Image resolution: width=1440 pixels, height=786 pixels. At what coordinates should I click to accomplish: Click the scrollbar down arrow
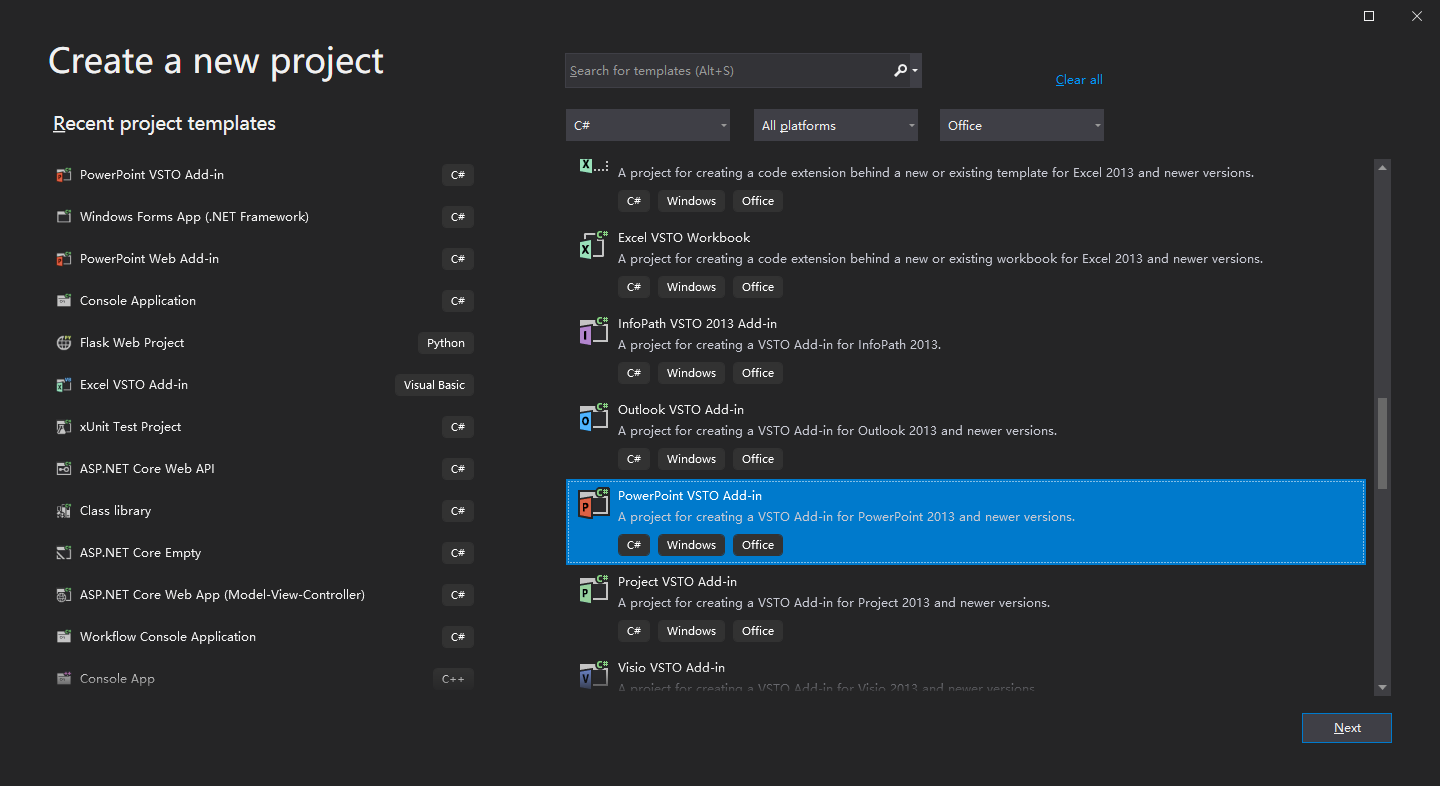(1383, 687)
